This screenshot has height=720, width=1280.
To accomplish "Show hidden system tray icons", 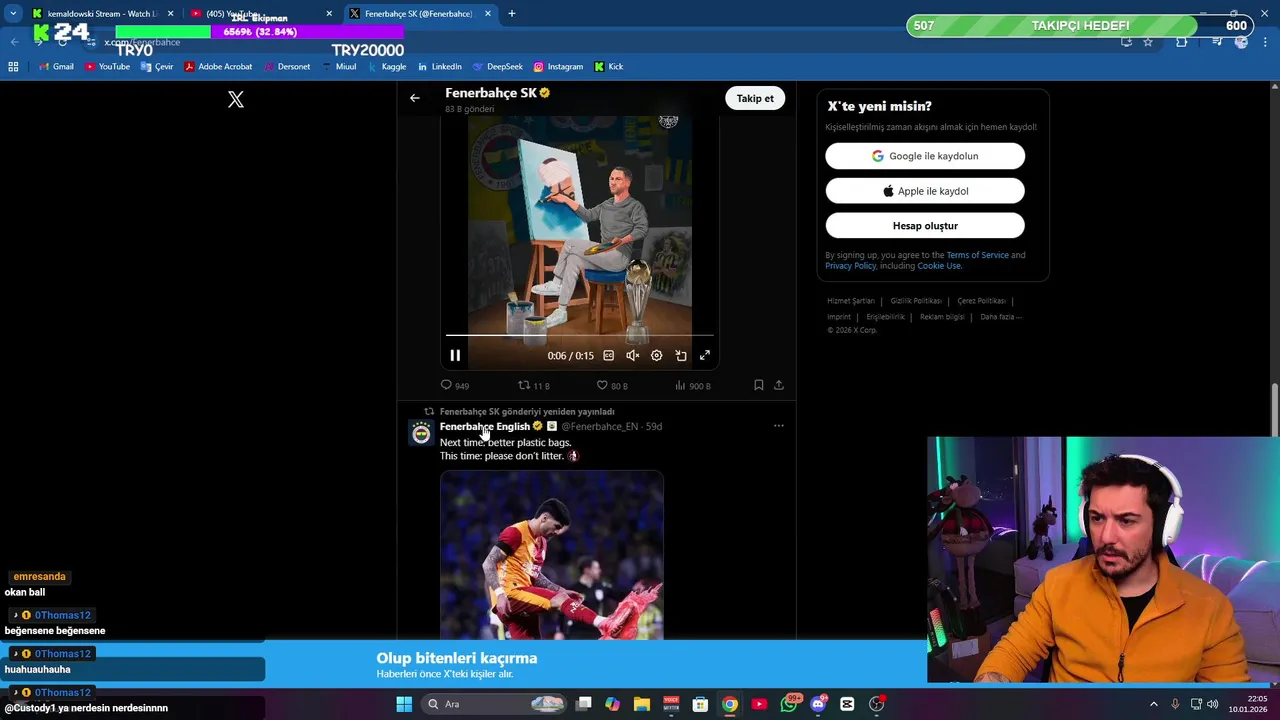I will coord(1153,704).
